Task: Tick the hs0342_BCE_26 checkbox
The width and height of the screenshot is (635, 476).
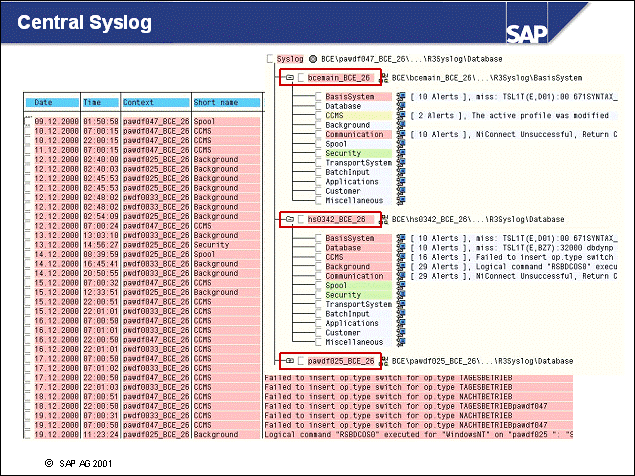Action: [300, 219]
